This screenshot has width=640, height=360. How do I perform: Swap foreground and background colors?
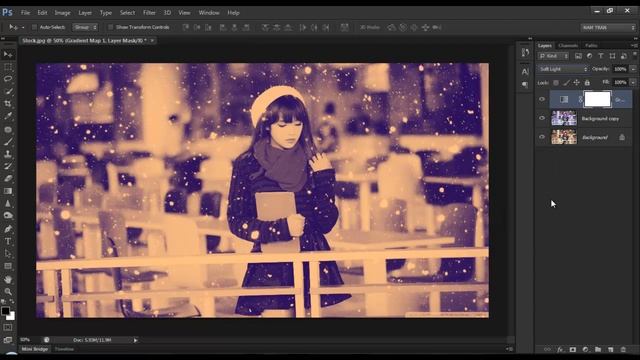11,301
